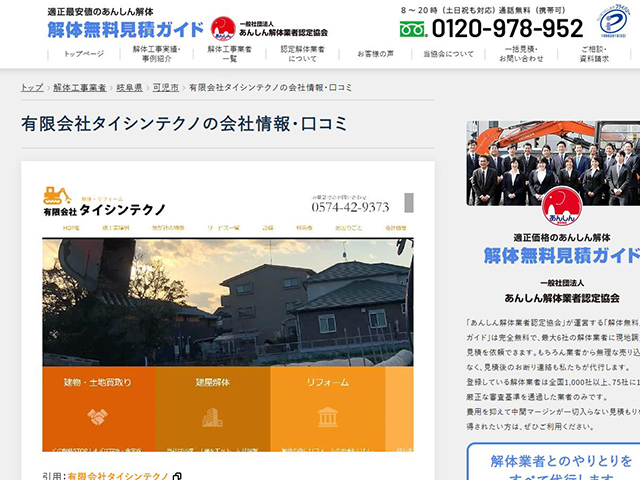Image resolution: width=640 pixels, height=480 pixels.
Task: Open the 当協会について menu item
Action: tap(448, 54)
